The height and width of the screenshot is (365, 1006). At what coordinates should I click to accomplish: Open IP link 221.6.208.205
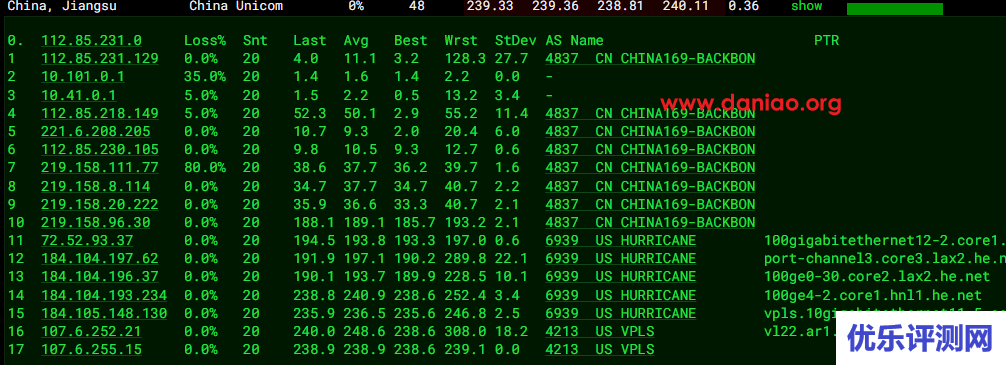(96, 132)
